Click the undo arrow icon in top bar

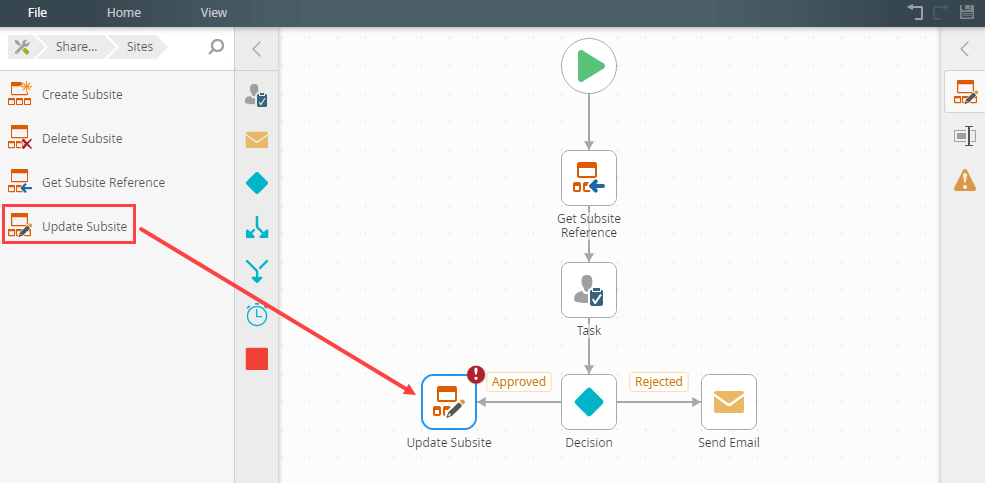(915, 12)
